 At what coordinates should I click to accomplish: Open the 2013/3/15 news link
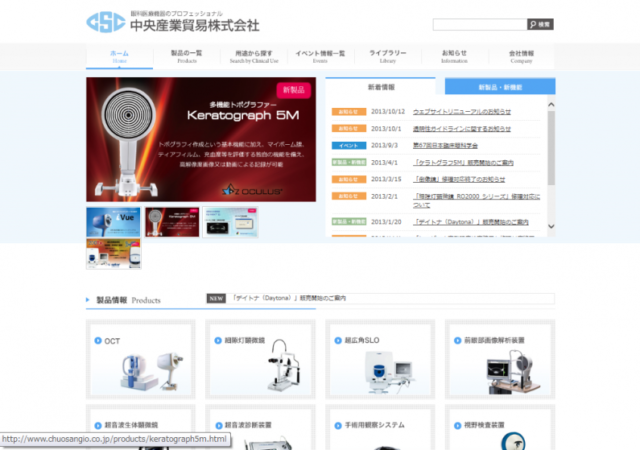[459, 179]
